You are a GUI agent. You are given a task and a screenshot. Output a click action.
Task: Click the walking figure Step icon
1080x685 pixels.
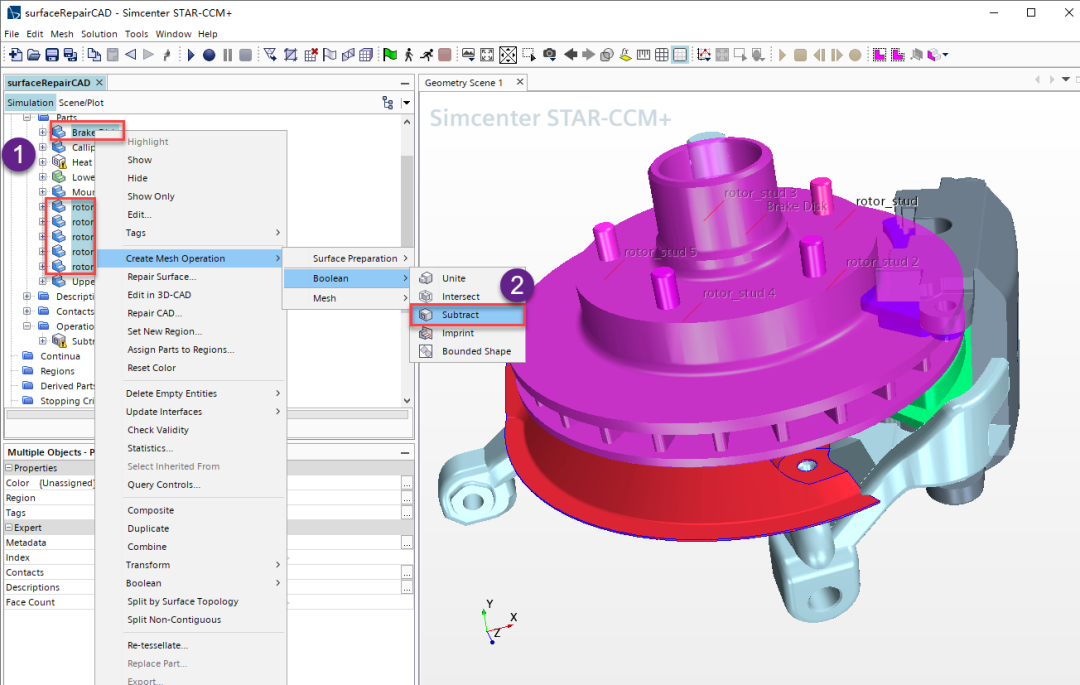coord(408,55)
